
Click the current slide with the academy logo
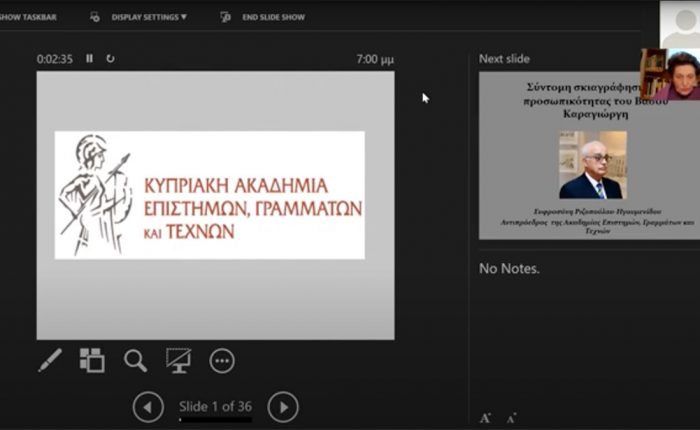click(x=216, y=205)
